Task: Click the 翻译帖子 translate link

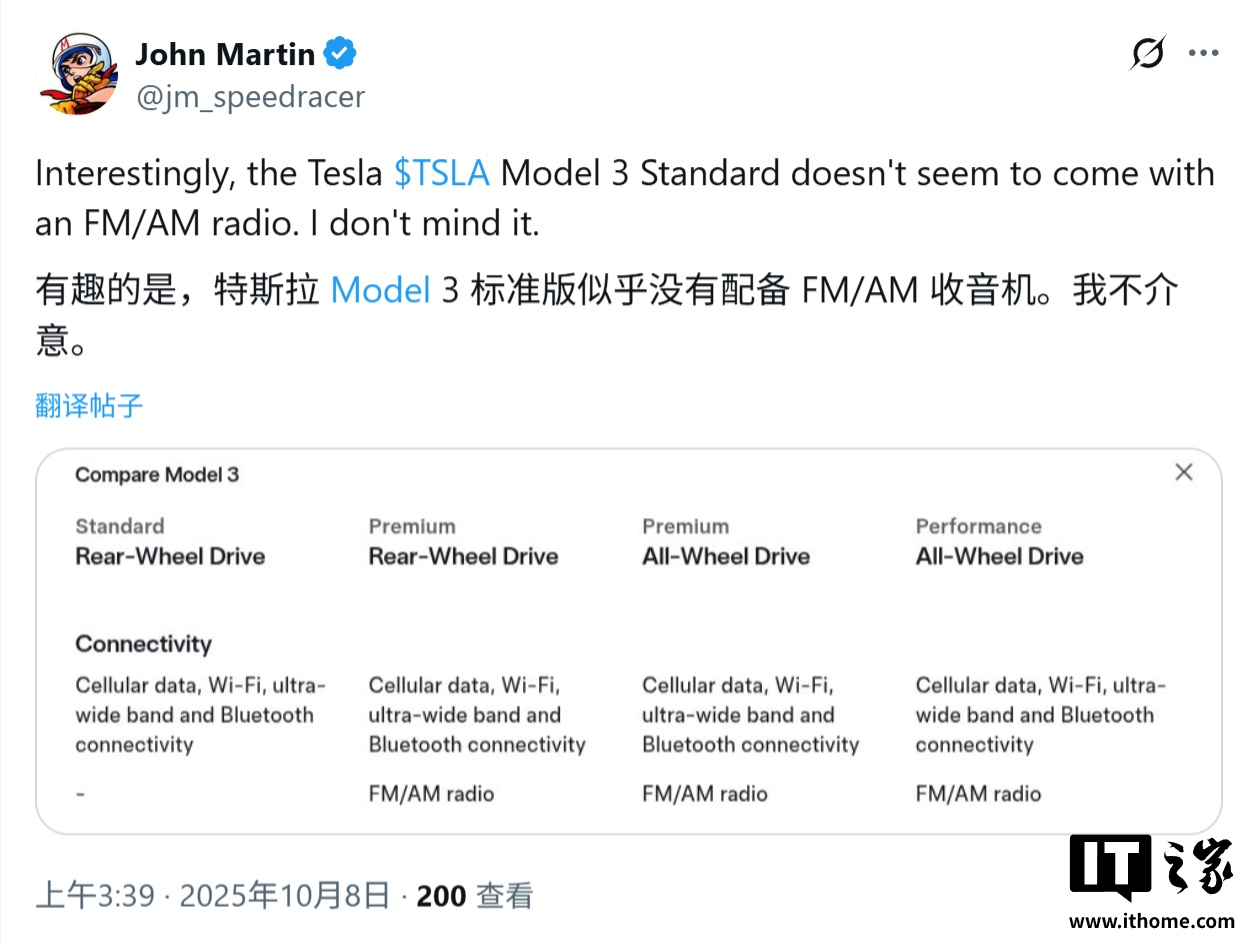Action: tap(89, 406)
